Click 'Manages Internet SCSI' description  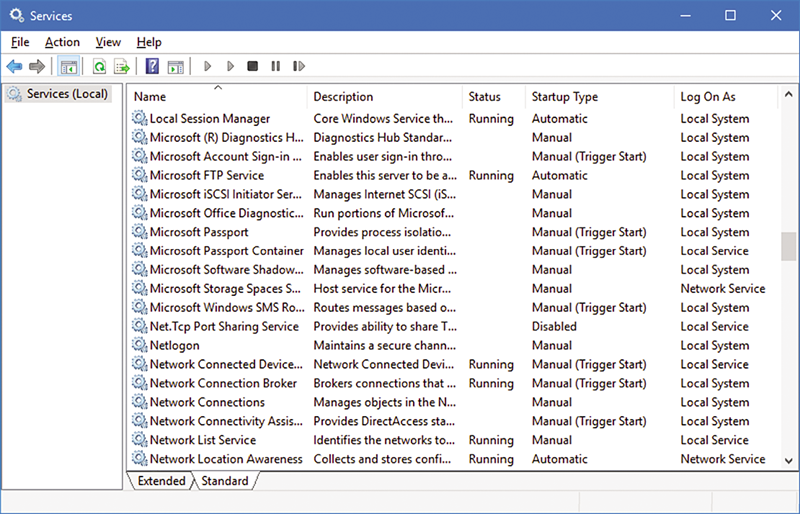pos(385,194)
